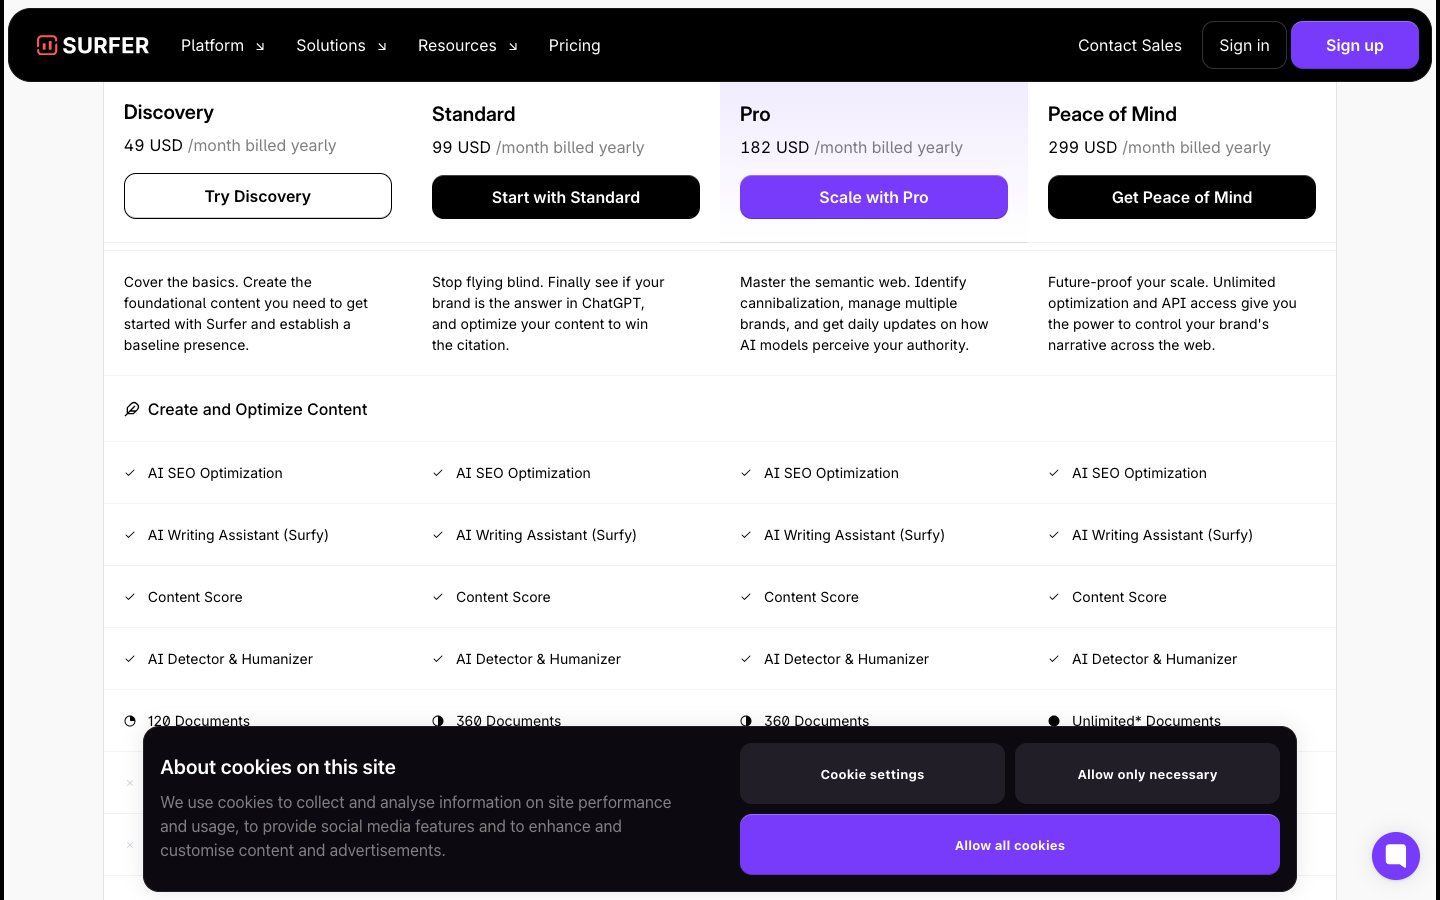
Task: Click the full-circle icon beside Unlimited Documents
Action: pyautogui.click(x=1054, y=721)
